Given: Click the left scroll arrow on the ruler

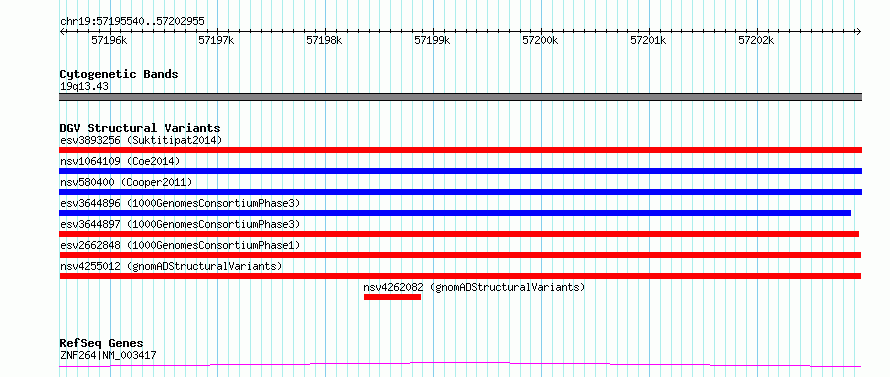Looking at the screenshot, I should 62,32.
